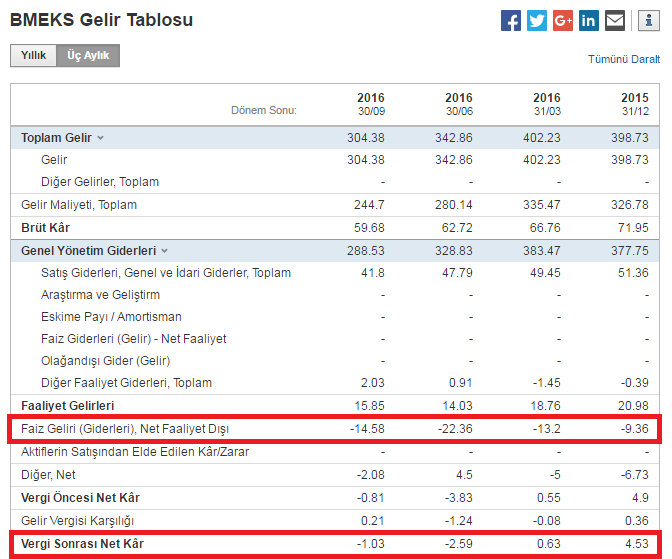Click Faaliyet Gelirleri value 20.98
The image size is (672, 559).
click(x=633, y=406)
